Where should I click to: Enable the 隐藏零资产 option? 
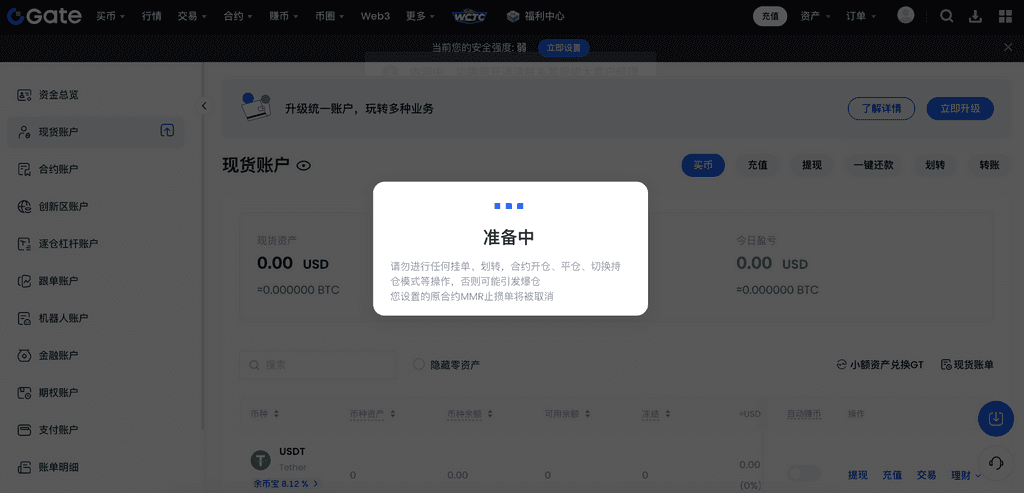[x=419, y=365]
